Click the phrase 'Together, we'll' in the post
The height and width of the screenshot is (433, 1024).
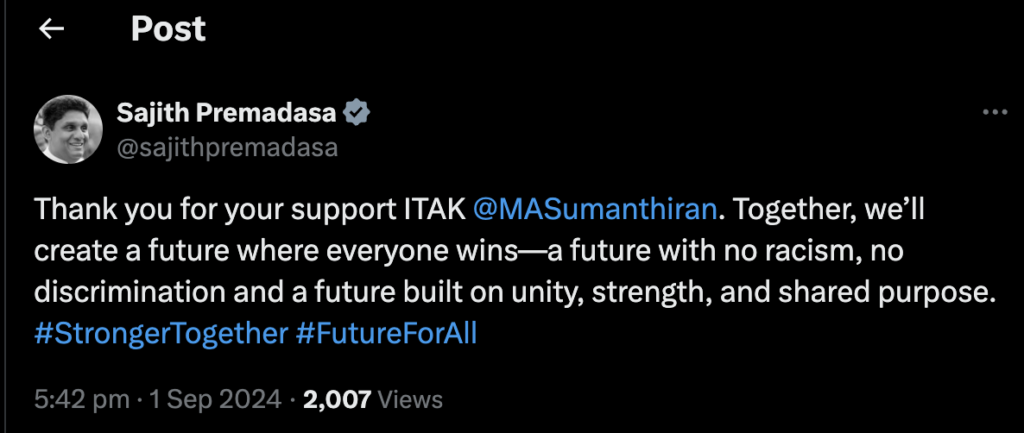point(829,211)
